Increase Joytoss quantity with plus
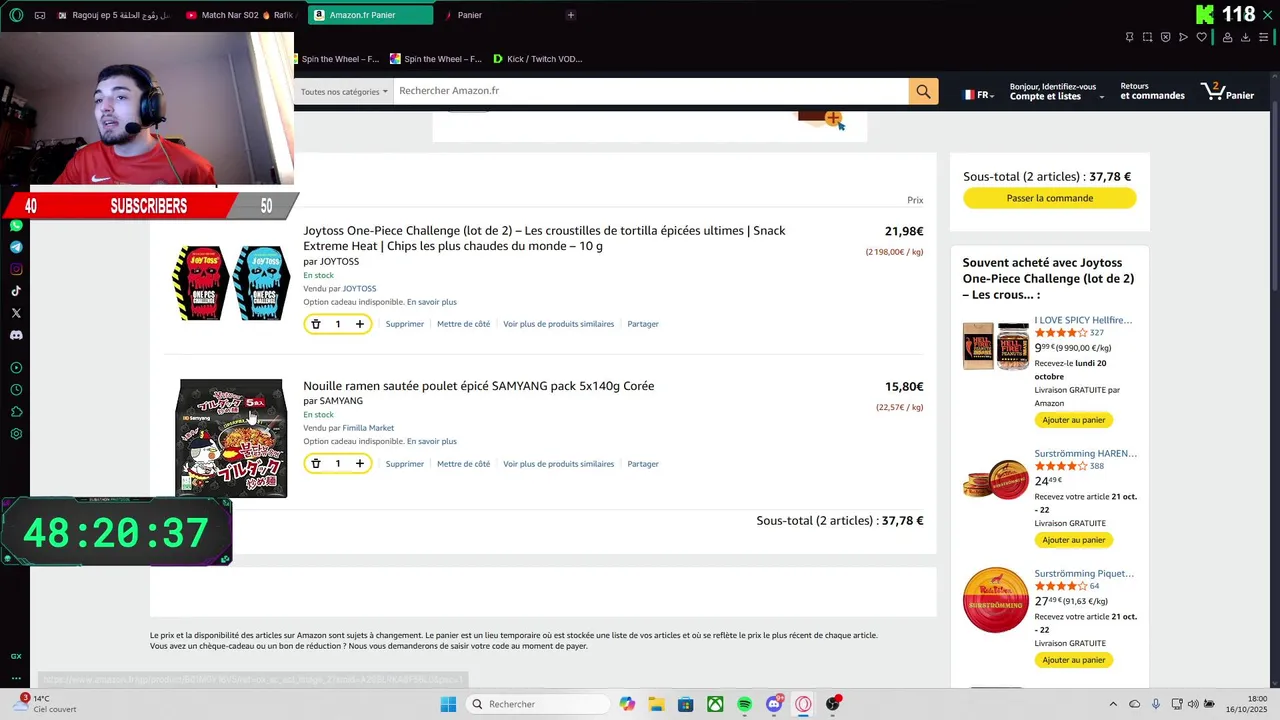 click(x=360, y=324)
